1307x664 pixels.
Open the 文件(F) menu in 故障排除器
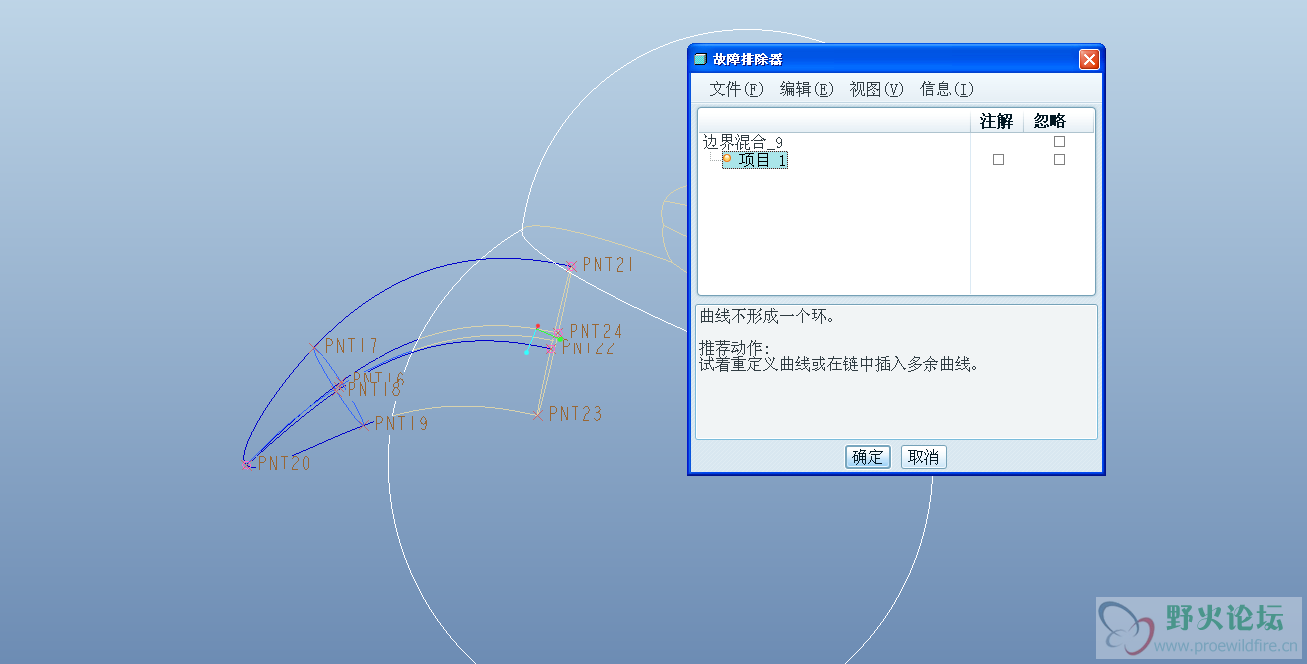pyautogui.click(x=736, y=89)
